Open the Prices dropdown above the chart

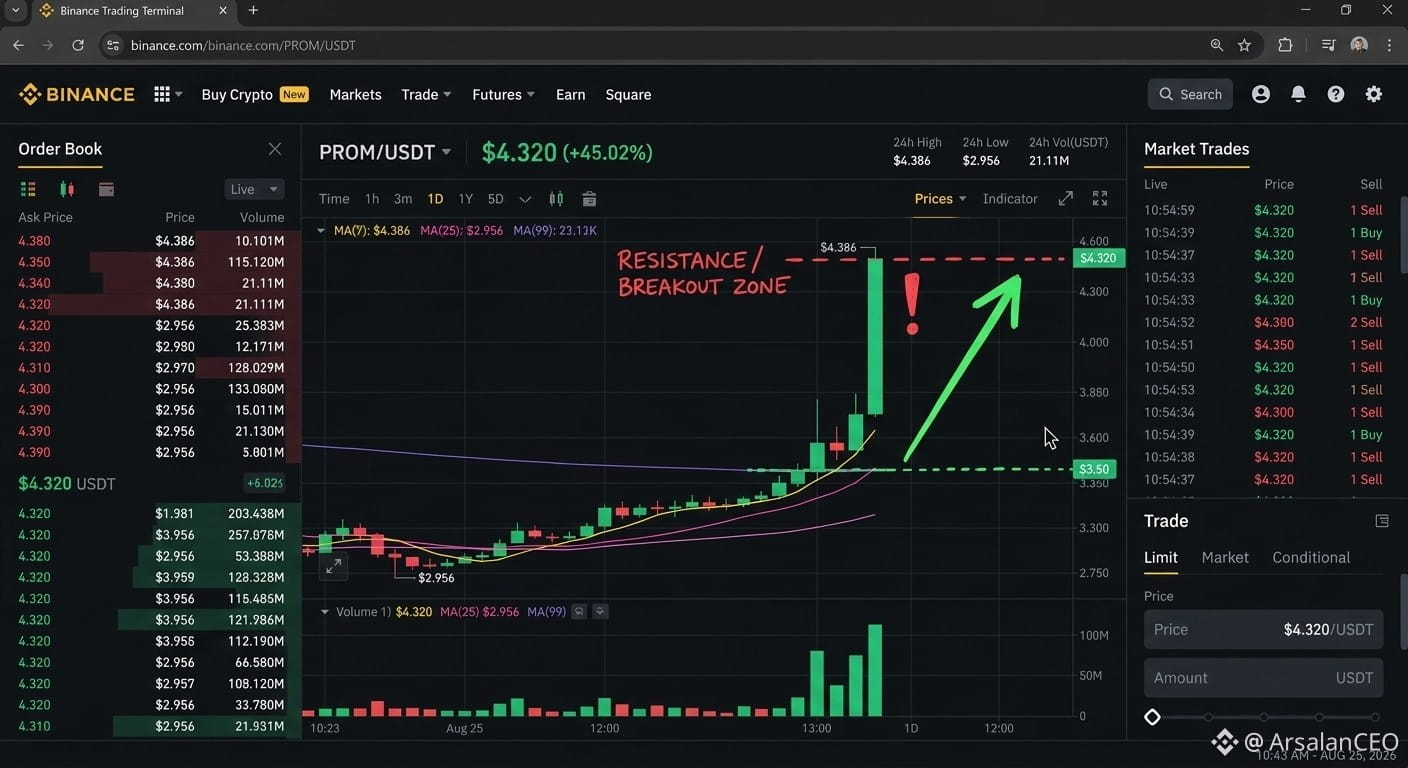pos(940,198)
